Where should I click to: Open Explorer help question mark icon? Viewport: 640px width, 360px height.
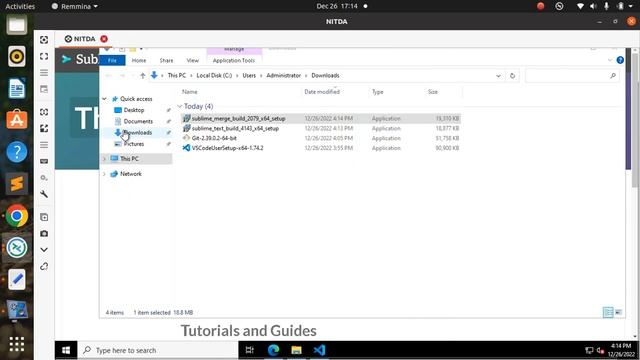pos(620,60)
